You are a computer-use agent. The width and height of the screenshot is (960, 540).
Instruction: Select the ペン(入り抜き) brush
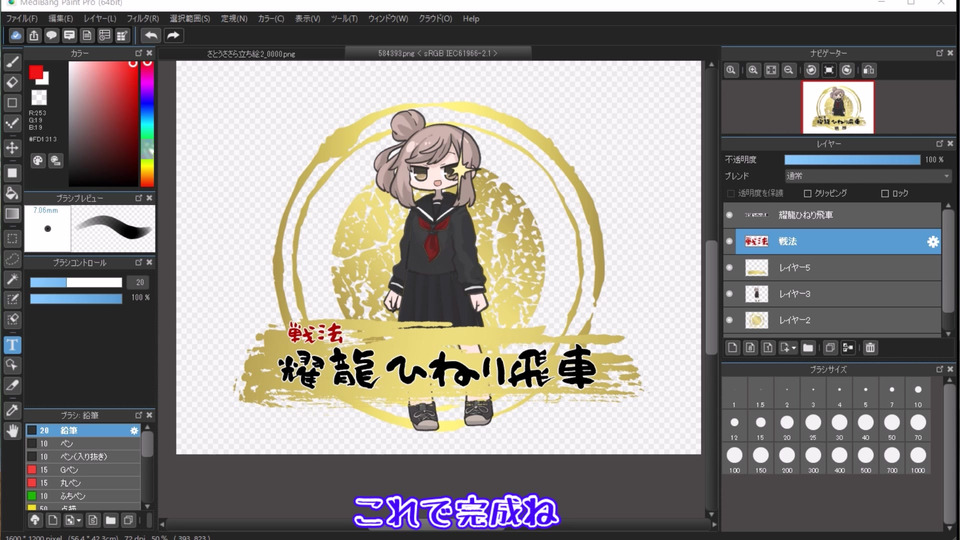[x=83, y=457]
